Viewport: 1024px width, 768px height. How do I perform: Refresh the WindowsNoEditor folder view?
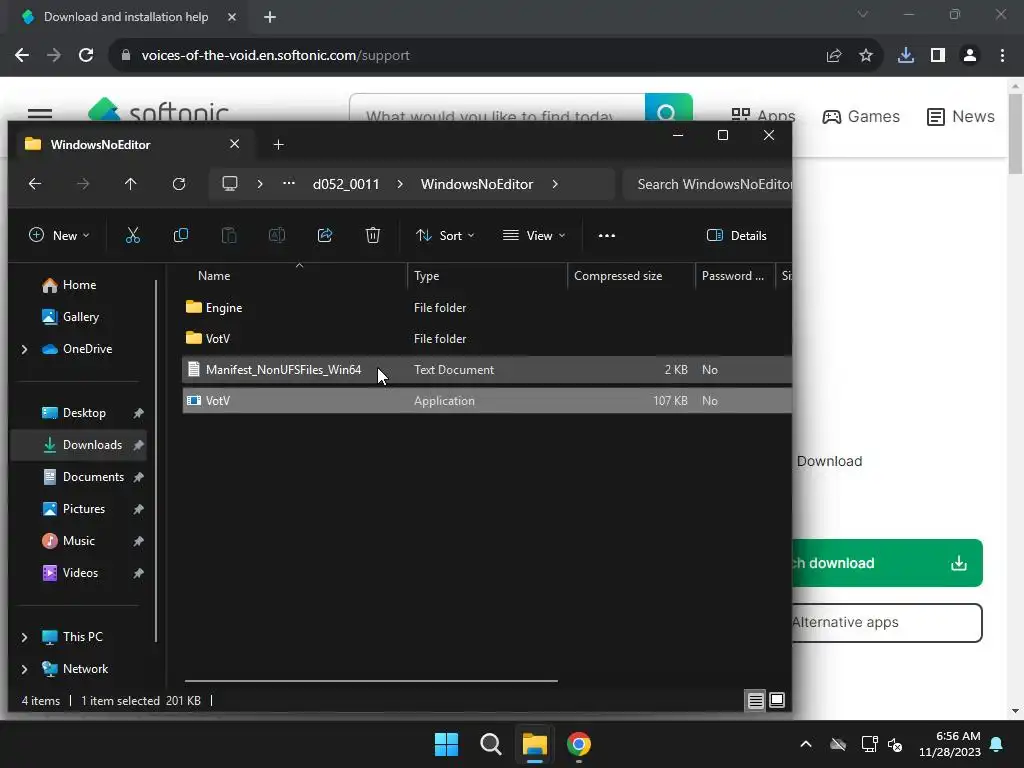179,184
